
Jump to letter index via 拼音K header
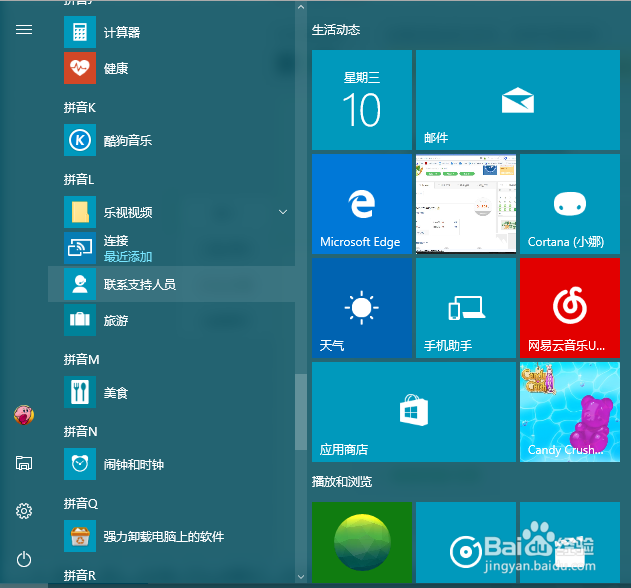coord(80,107)
